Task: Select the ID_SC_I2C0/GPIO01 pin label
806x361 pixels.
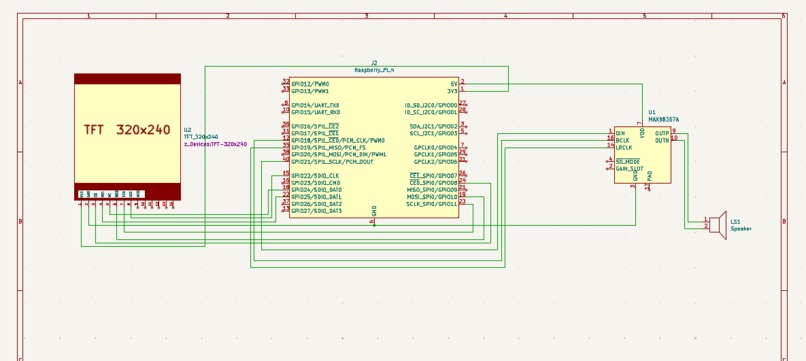Action: point(431,112)
